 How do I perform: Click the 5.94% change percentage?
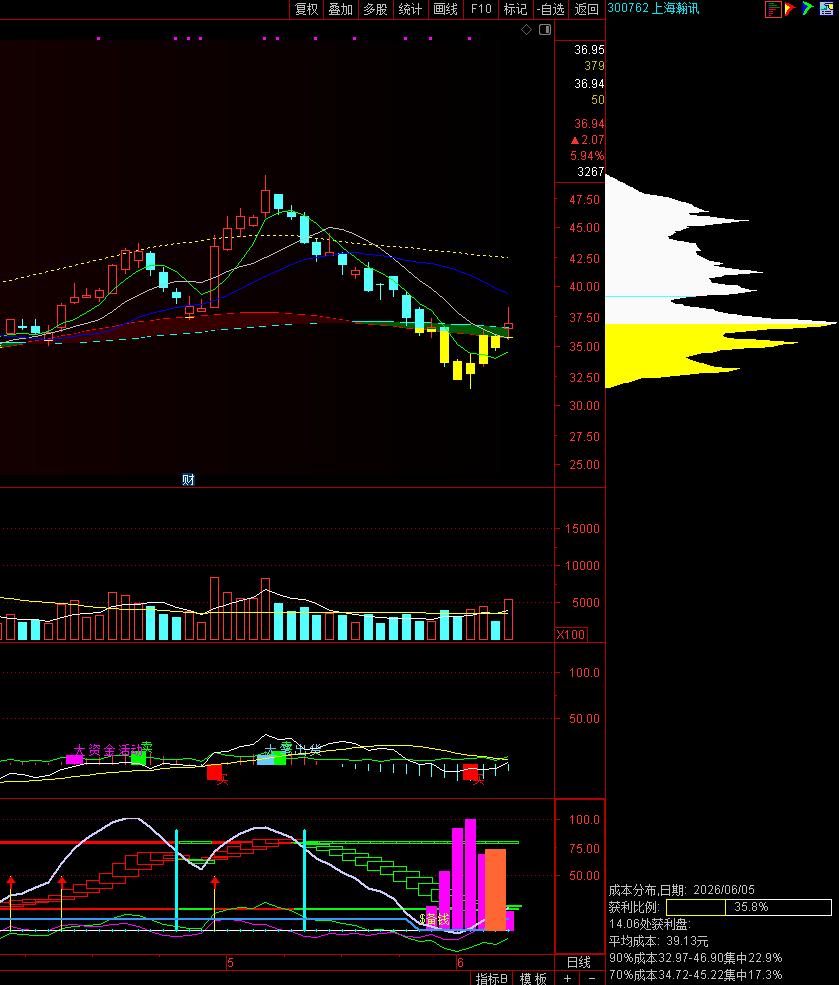coord(587,155)
